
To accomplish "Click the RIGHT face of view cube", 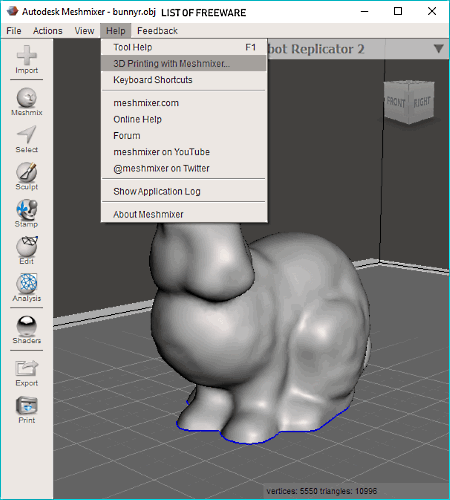I will 422,102.
